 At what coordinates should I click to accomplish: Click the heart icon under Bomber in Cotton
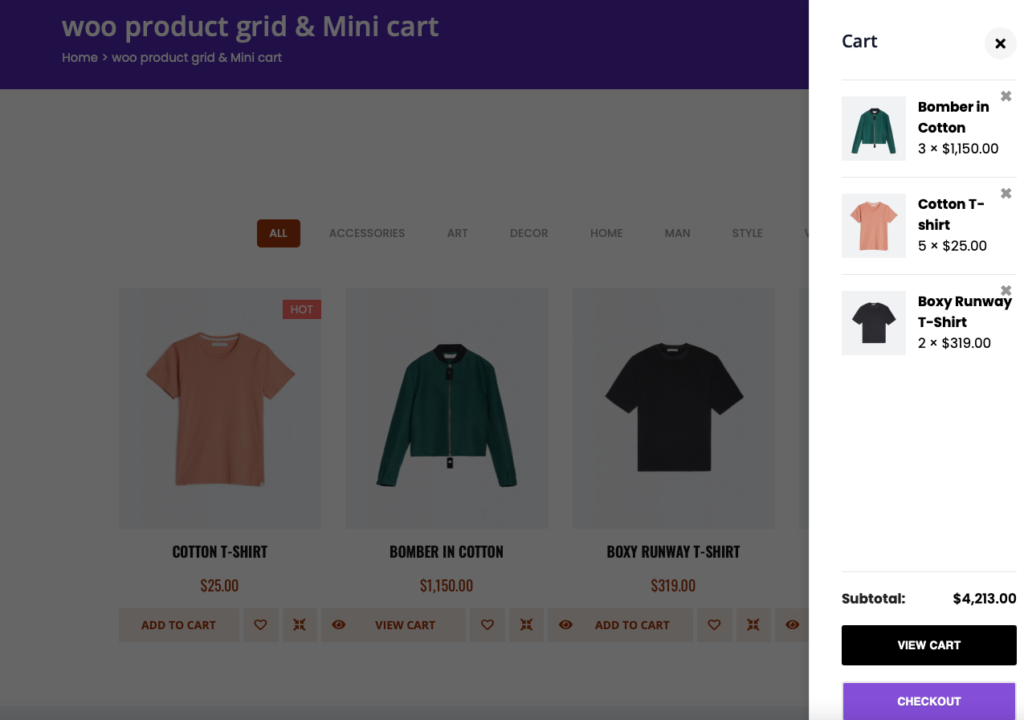(487, 625)
